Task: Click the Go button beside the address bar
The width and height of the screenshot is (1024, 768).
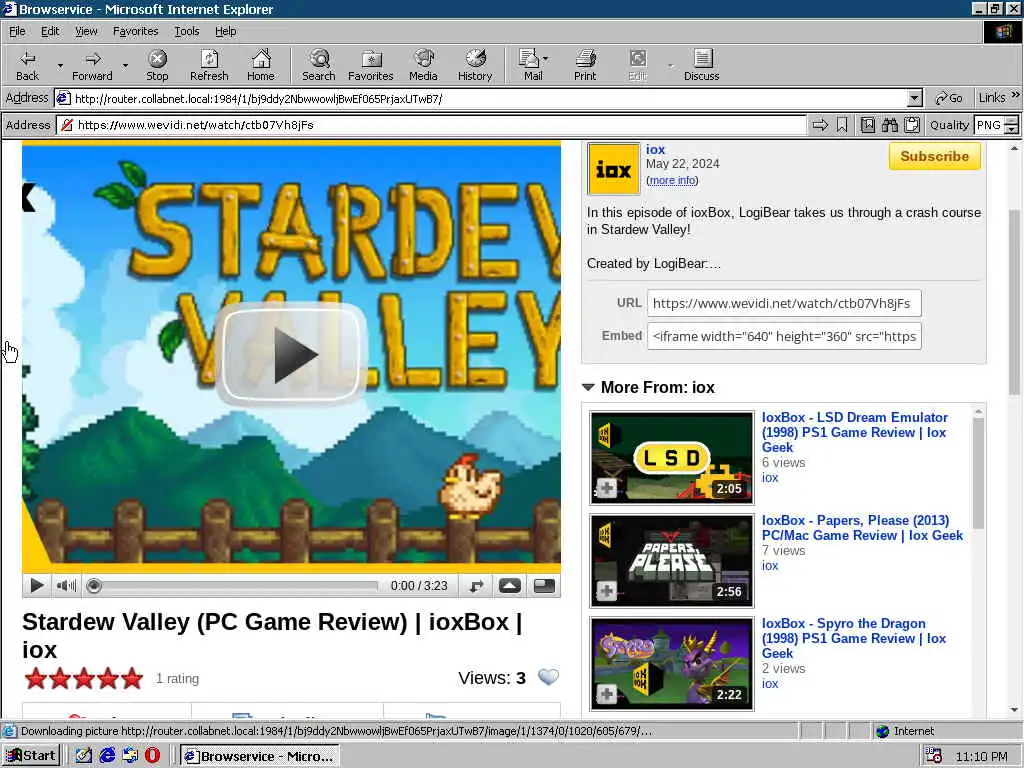Action: coord(949,99)
